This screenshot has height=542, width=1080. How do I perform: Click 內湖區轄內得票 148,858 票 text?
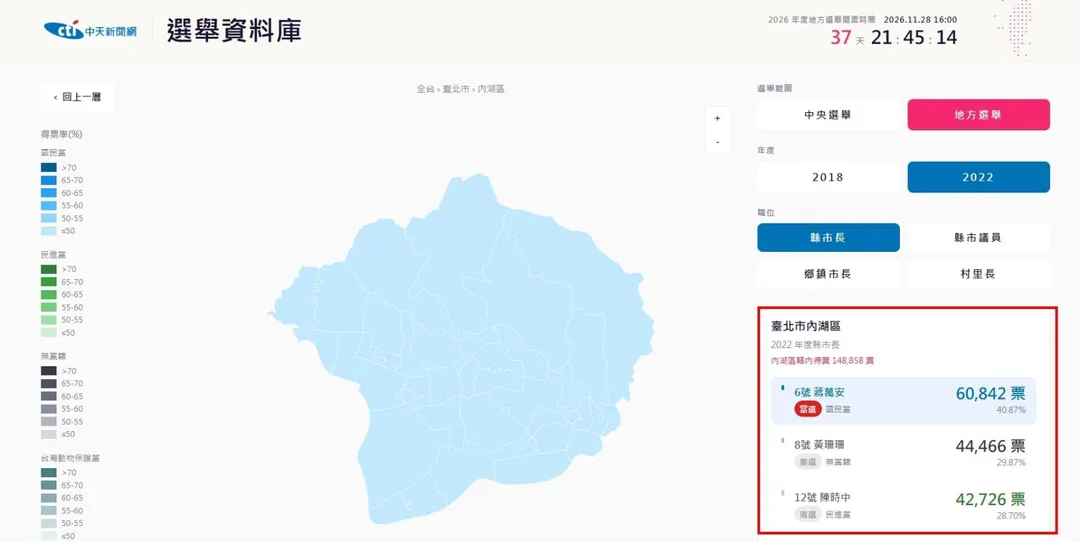(822, 360)
